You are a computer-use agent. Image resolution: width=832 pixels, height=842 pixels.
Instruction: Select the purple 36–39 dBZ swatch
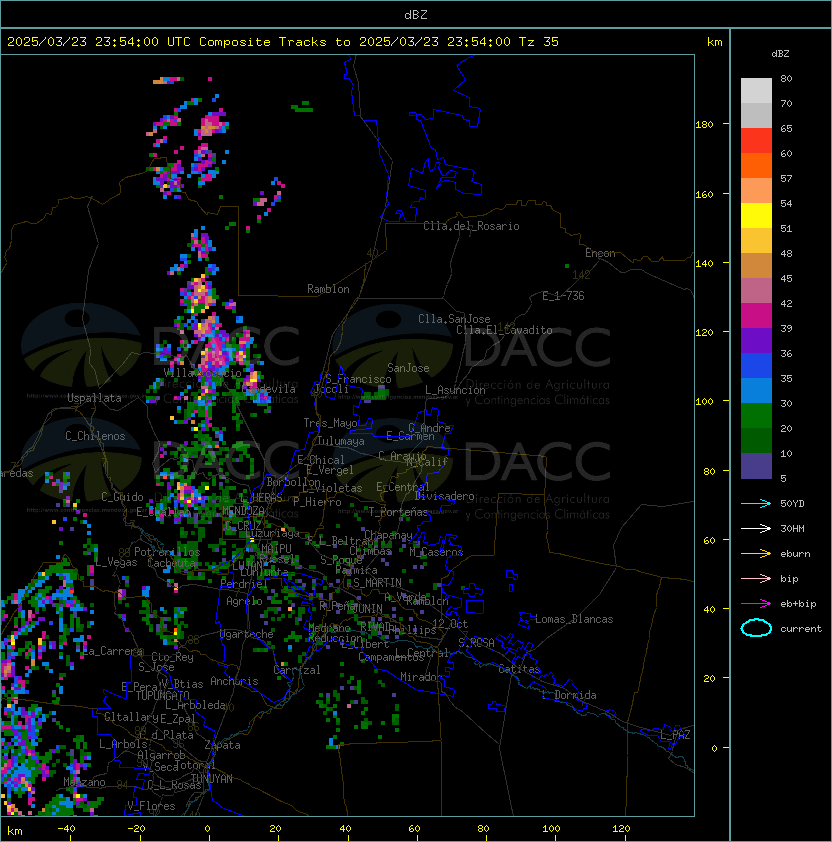[756, 340]
